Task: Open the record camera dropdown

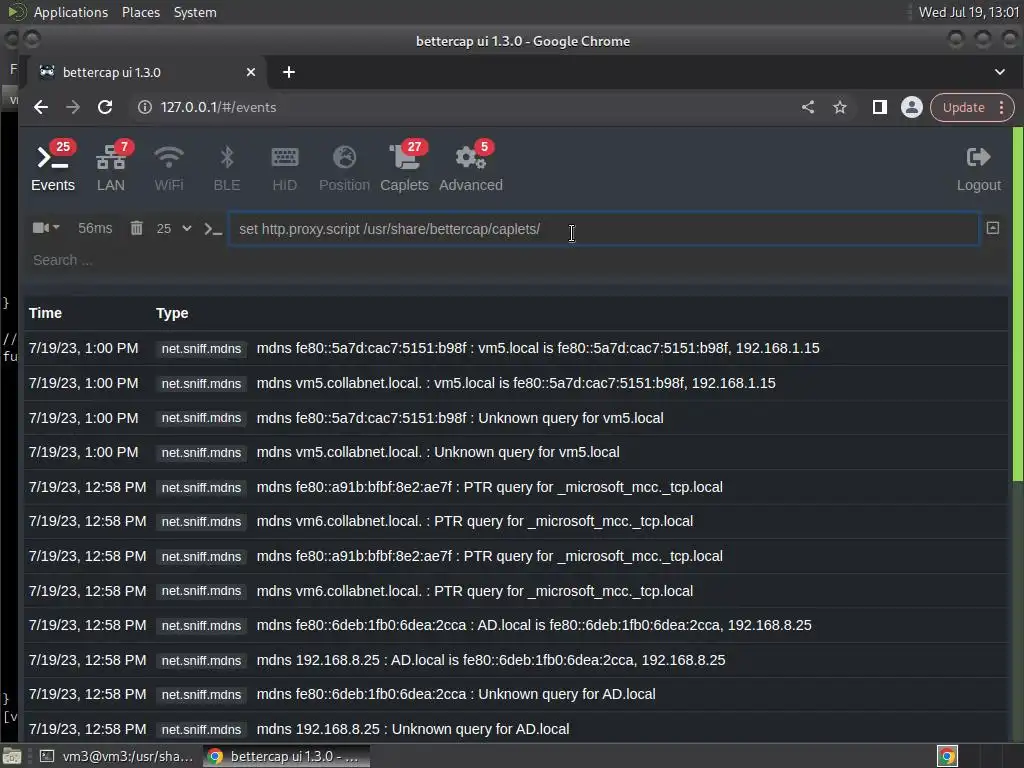Action: (46, 228)
